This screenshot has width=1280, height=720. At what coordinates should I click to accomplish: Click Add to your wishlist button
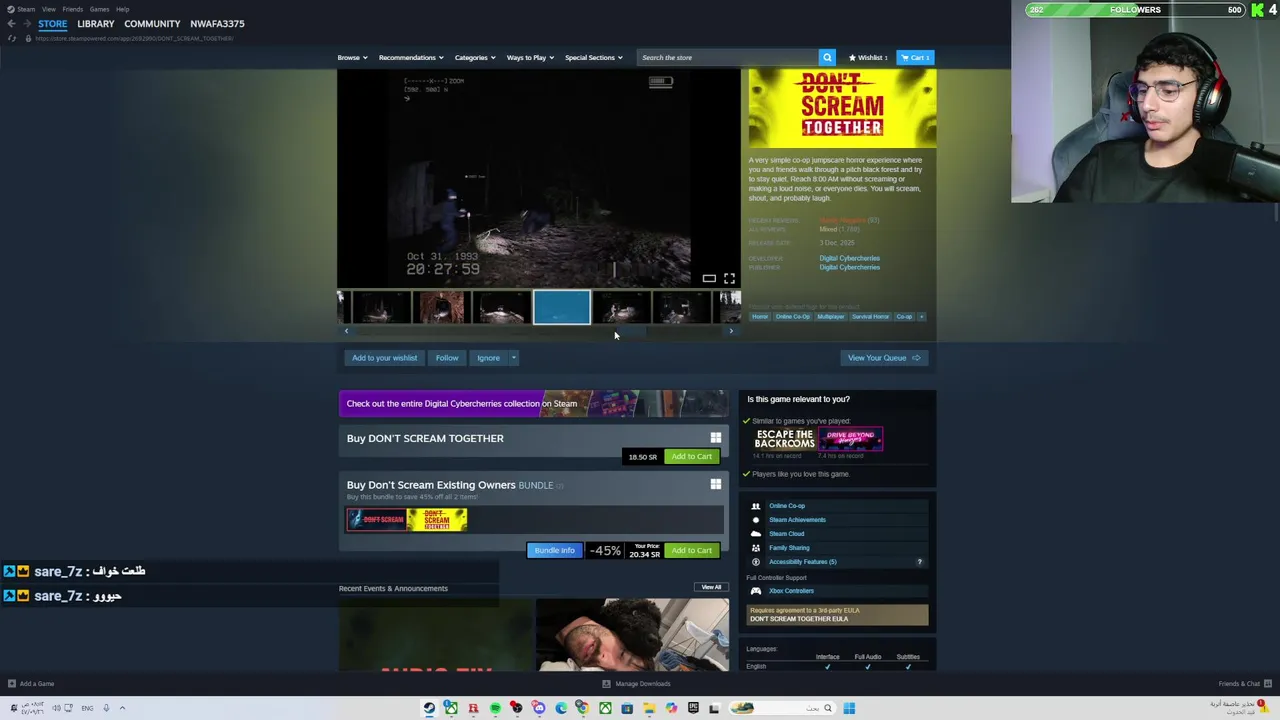[384, 358]
